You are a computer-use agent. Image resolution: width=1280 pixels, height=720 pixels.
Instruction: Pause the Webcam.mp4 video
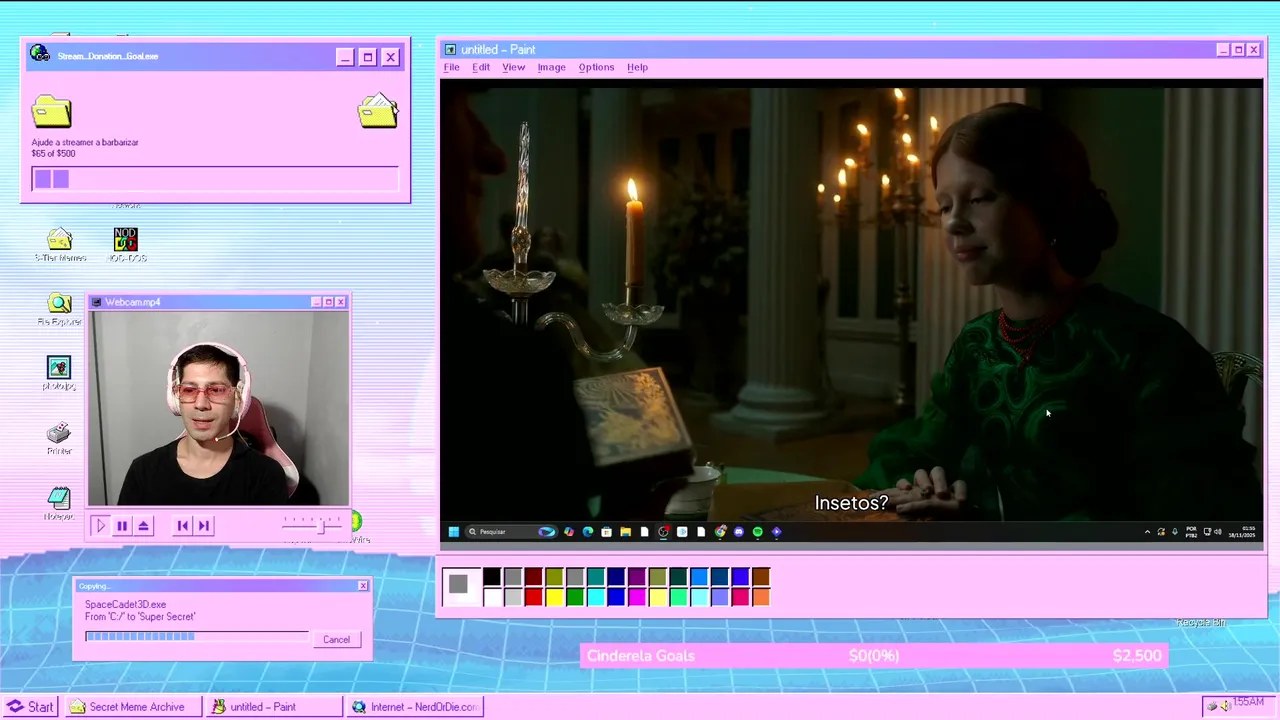(122, 525)
